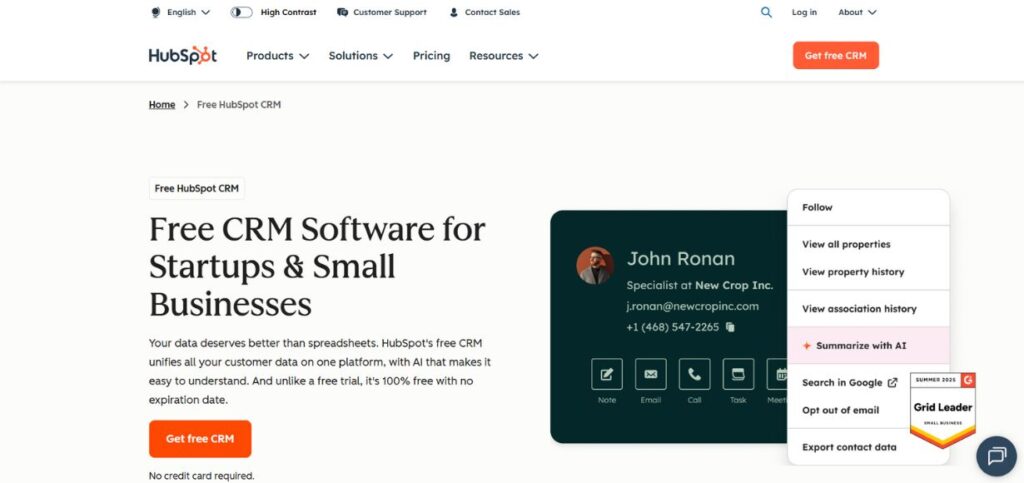Click the Call icon on contact card
This screenshot has height=483, width=1024.
pos(694,374)
